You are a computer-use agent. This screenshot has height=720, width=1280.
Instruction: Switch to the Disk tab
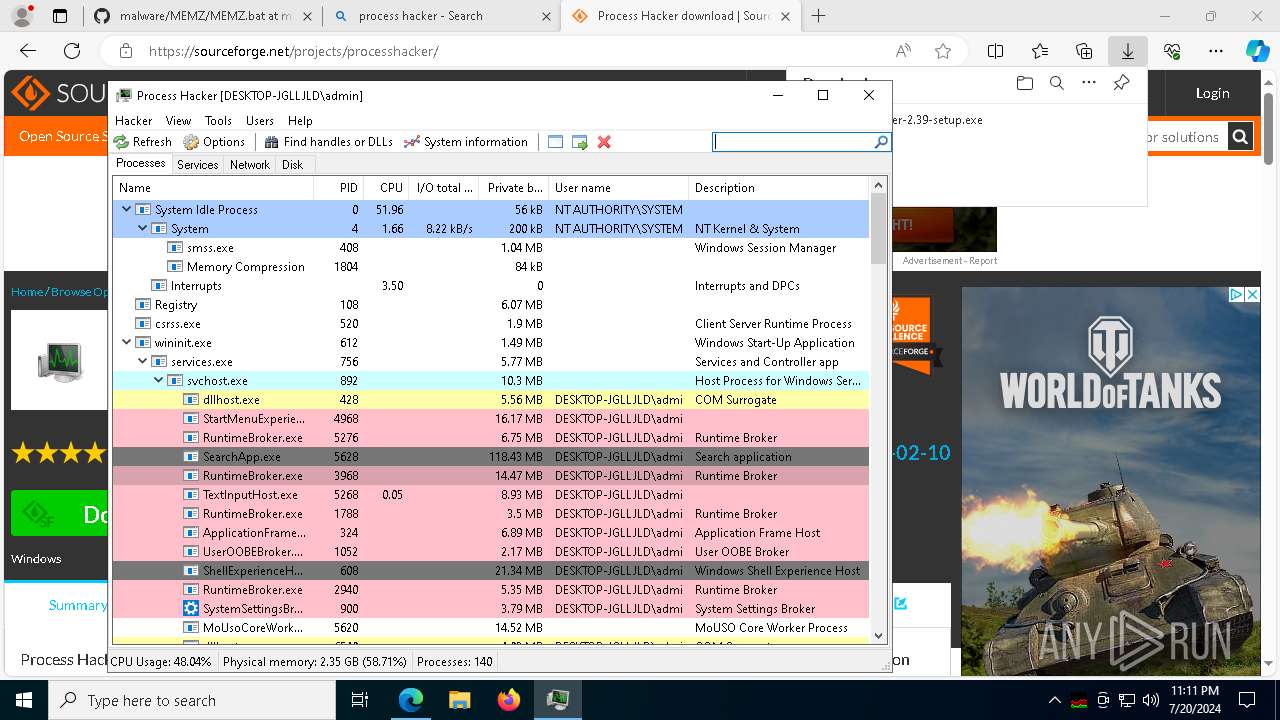(x=292, y=165)
